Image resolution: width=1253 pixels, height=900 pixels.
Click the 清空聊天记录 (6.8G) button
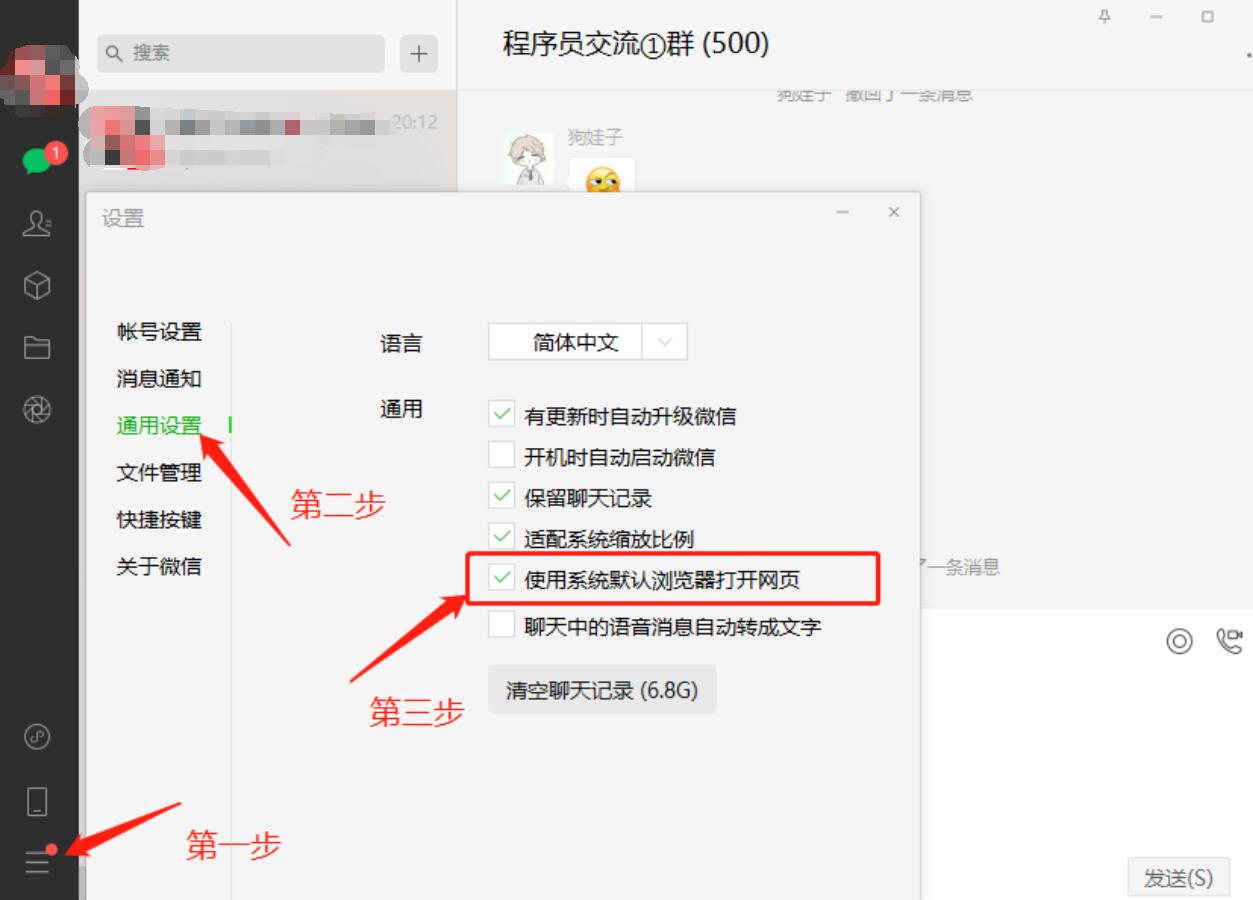point(602,690)
